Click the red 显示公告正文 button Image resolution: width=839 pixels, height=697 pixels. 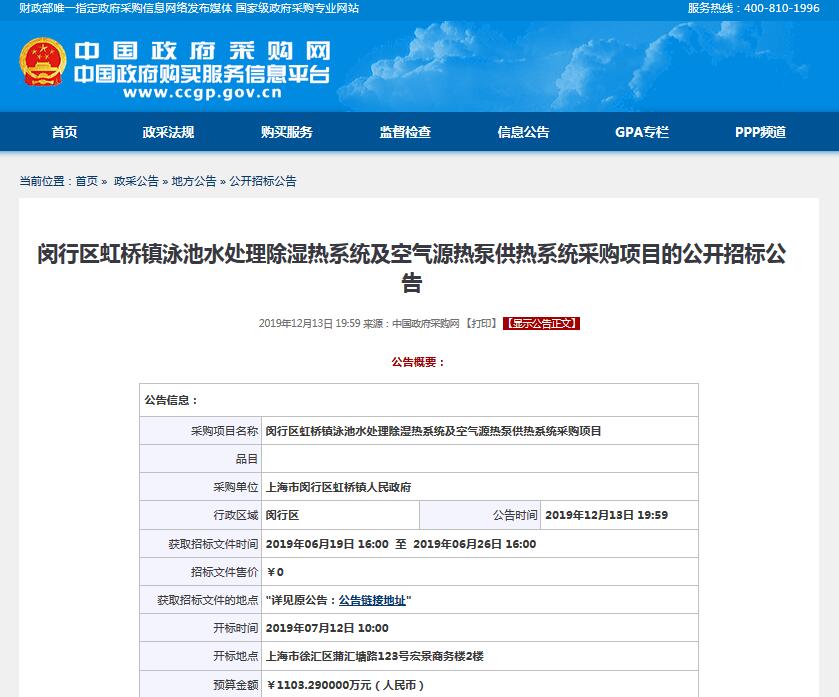(x=541, y=324)
